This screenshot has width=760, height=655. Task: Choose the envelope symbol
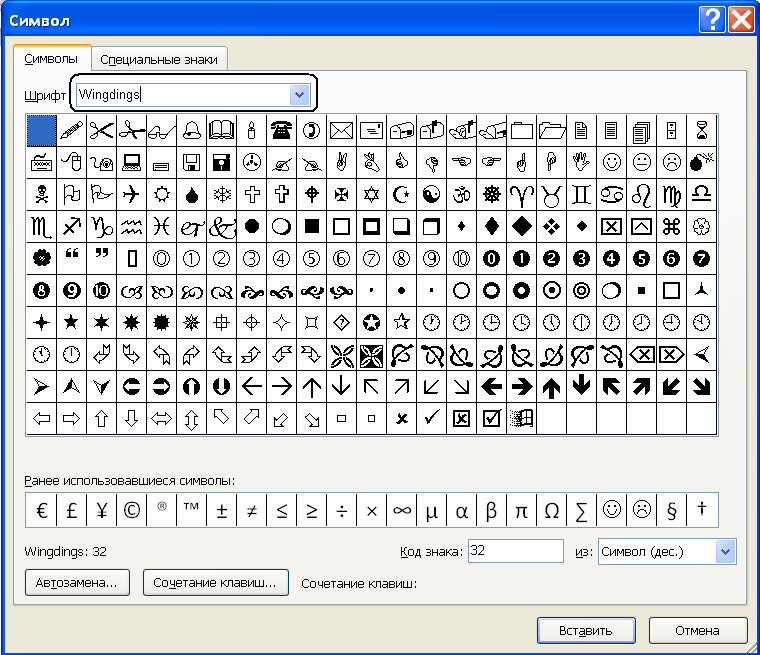coord(341,130)
